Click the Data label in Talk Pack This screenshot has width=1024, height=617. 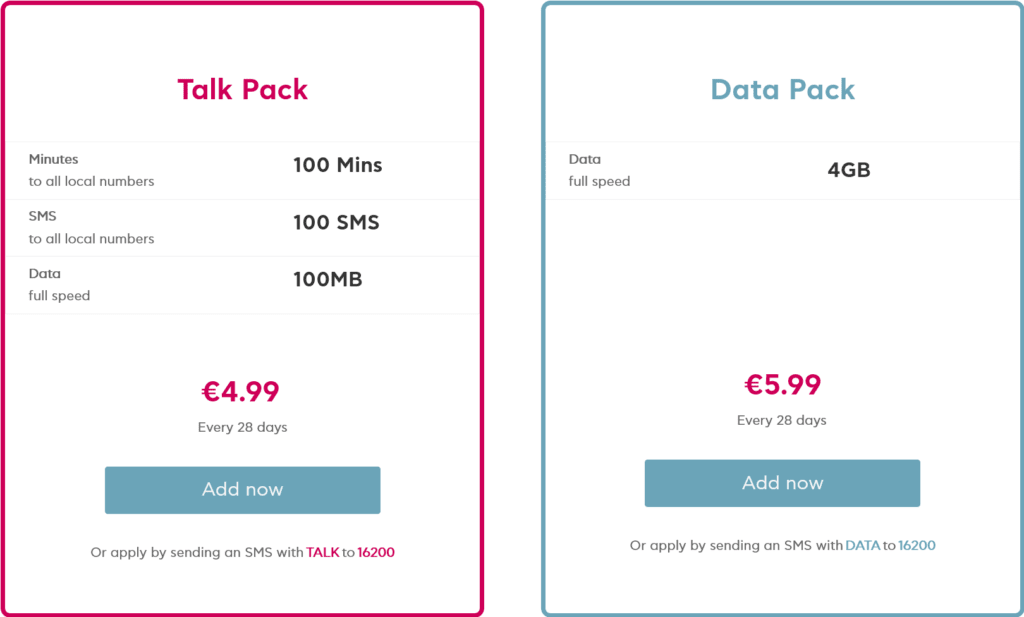[x=45, y=273]
